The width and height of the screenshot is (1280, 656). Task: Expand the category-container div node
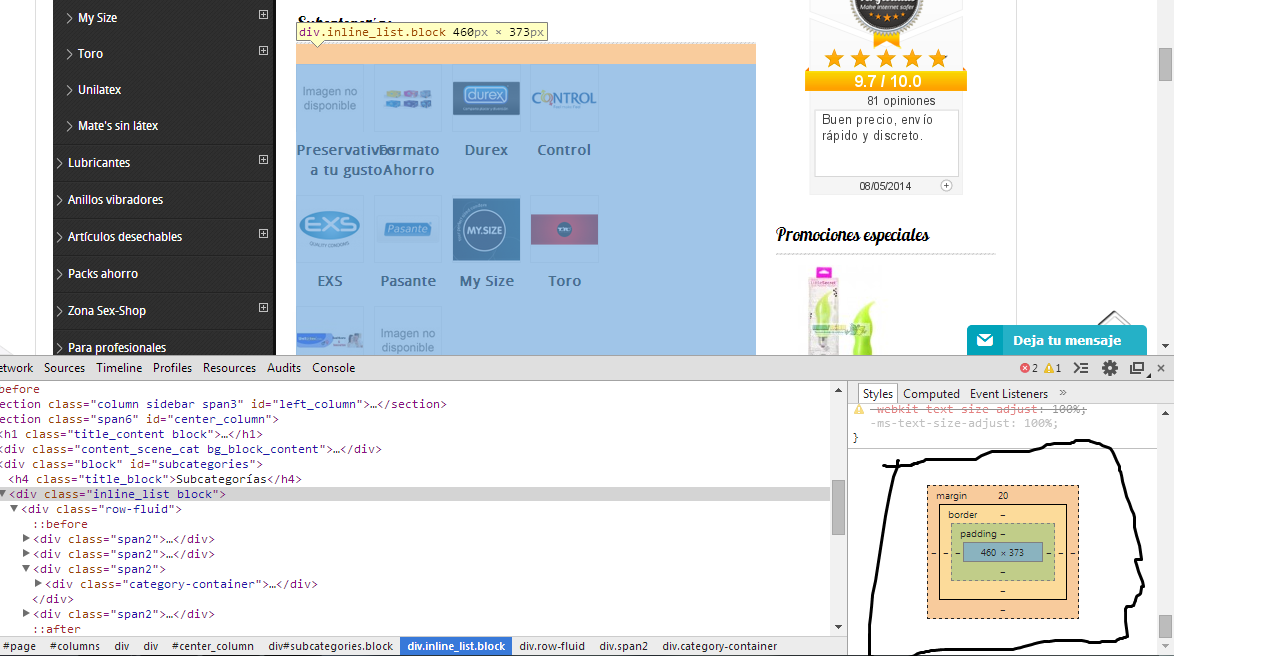point(38,584)
